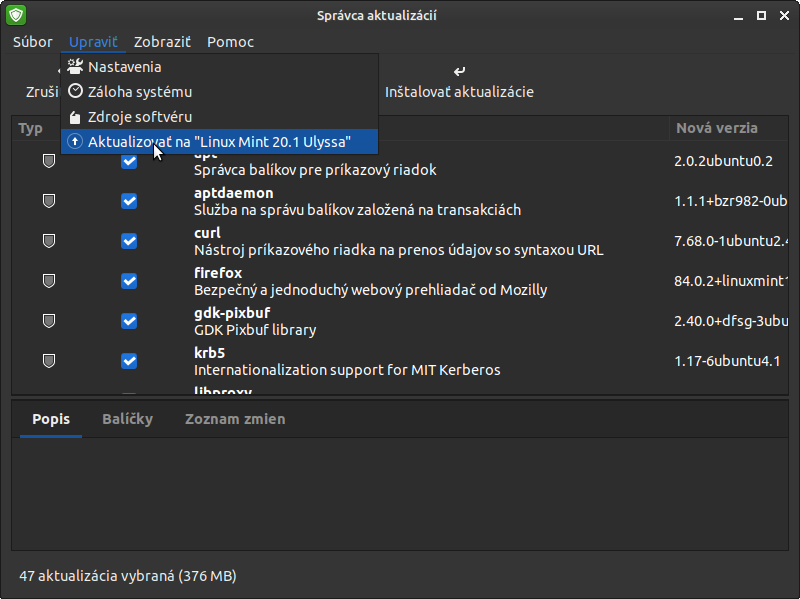
Task: Click the shield type icon for krb5
Action: (x=48, y=361)
